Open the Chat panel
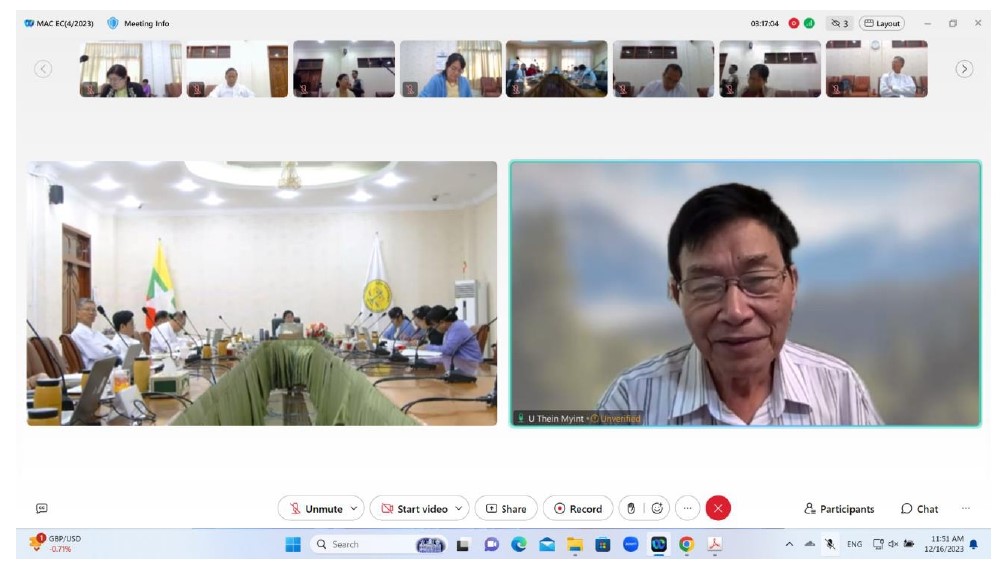Screen dimensions: 1006x572 tap(919, 509)
